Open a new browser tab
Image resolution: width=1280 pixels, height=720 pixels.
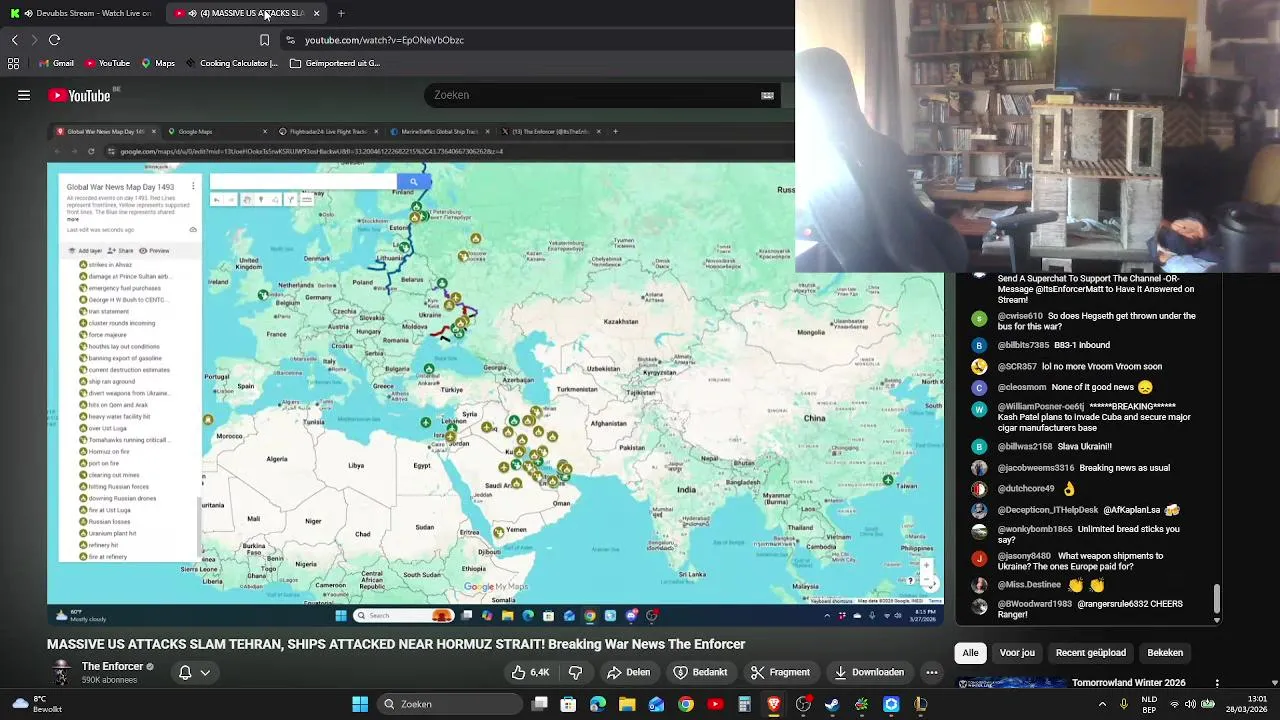click(341, 13)
